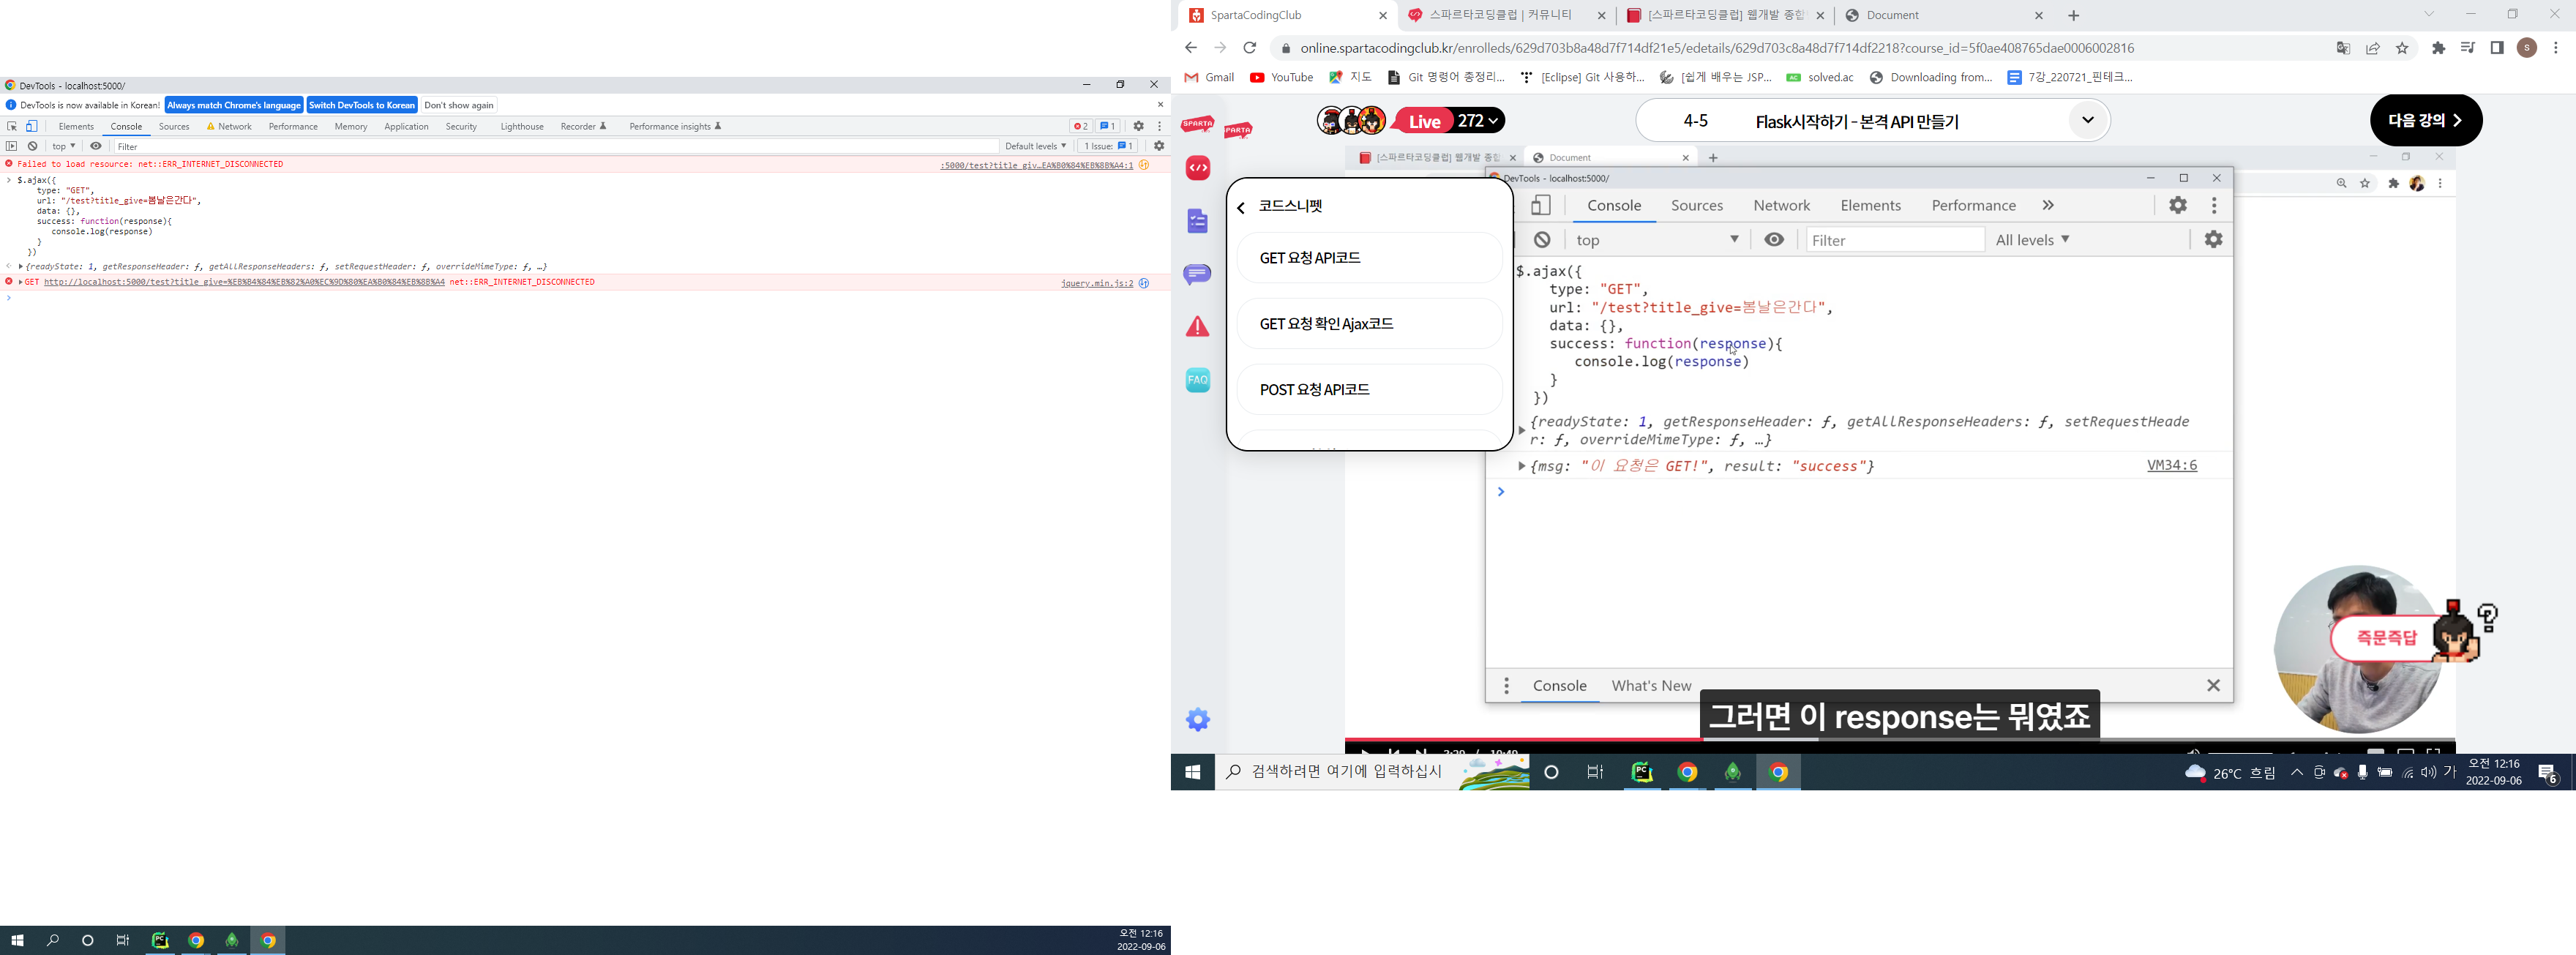
Task: Open the notification center showing 6
Action: (2549, 773)
